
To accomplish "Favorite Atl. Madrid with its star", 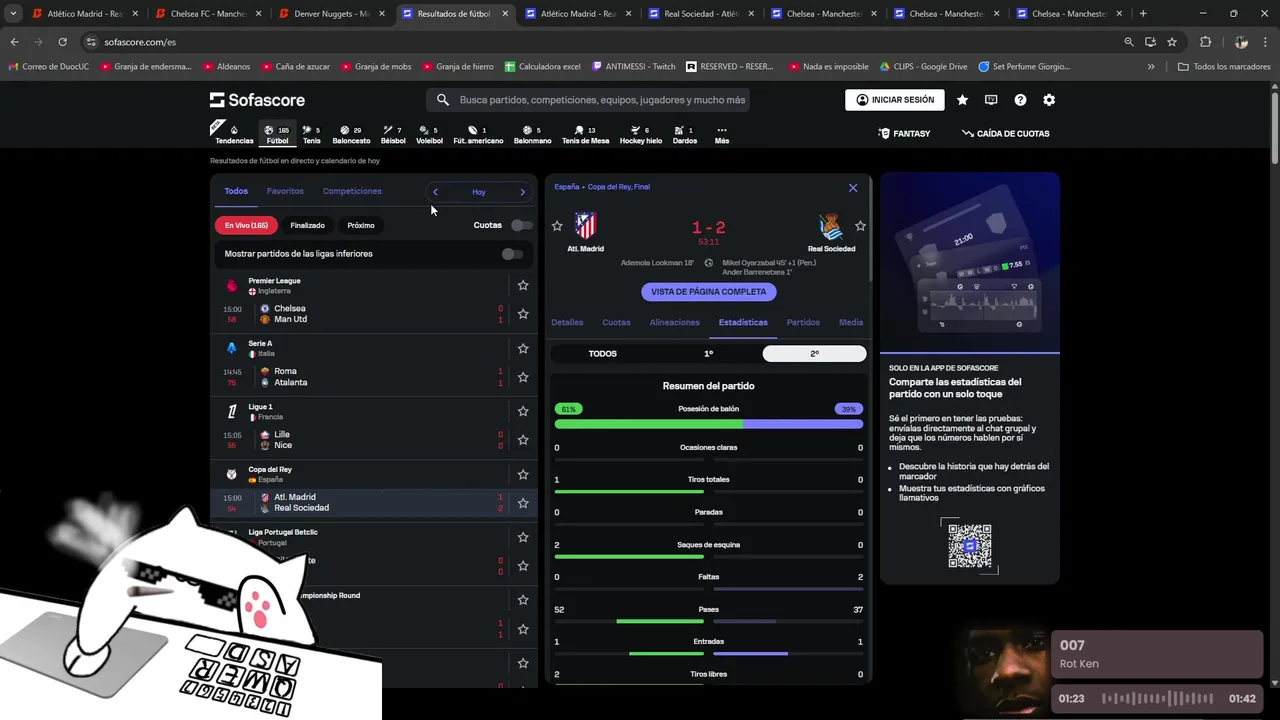I will pos(557,226).
